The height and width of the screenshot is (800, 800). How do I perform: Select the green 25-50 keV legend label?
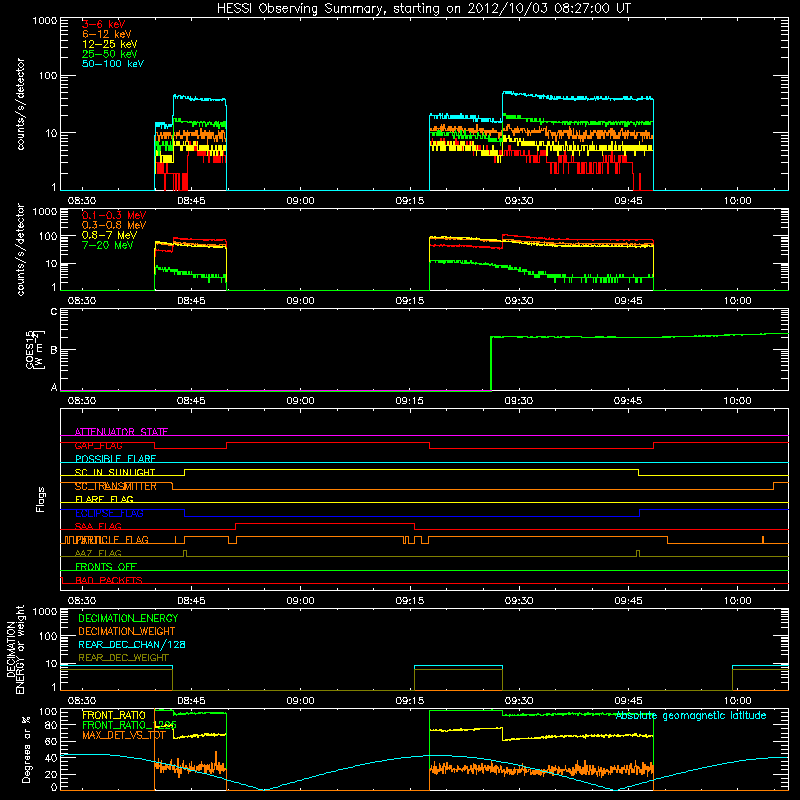click(x=110, y=54)
